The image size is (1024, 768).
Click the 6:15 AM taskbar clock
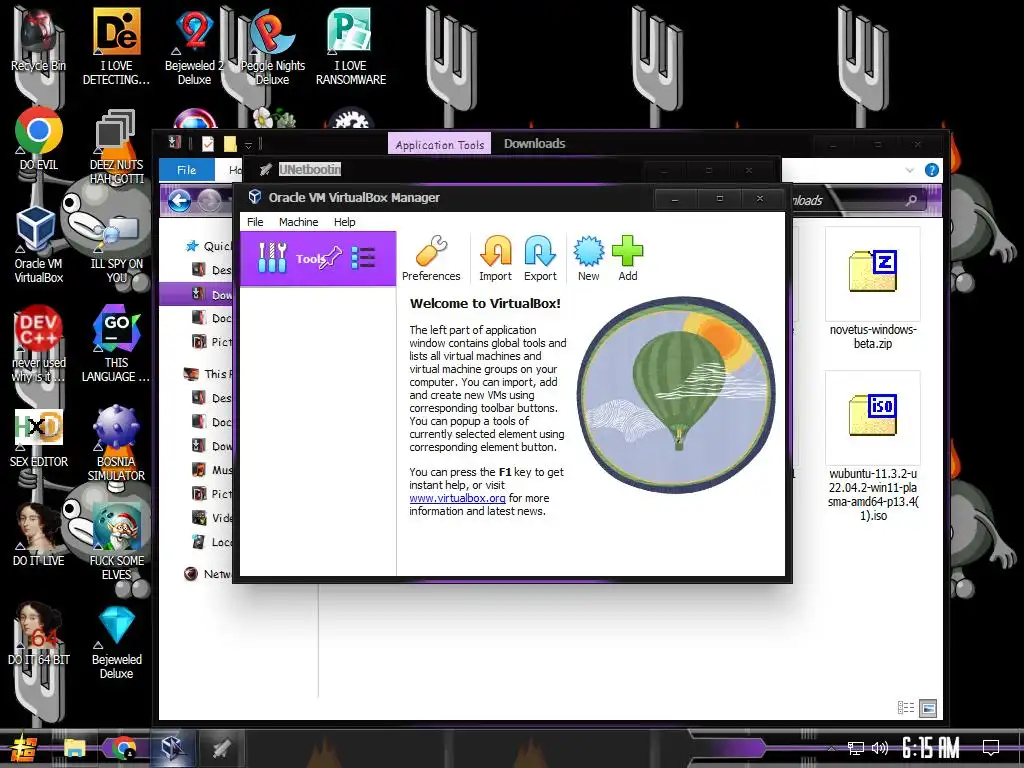coord(931,748)
